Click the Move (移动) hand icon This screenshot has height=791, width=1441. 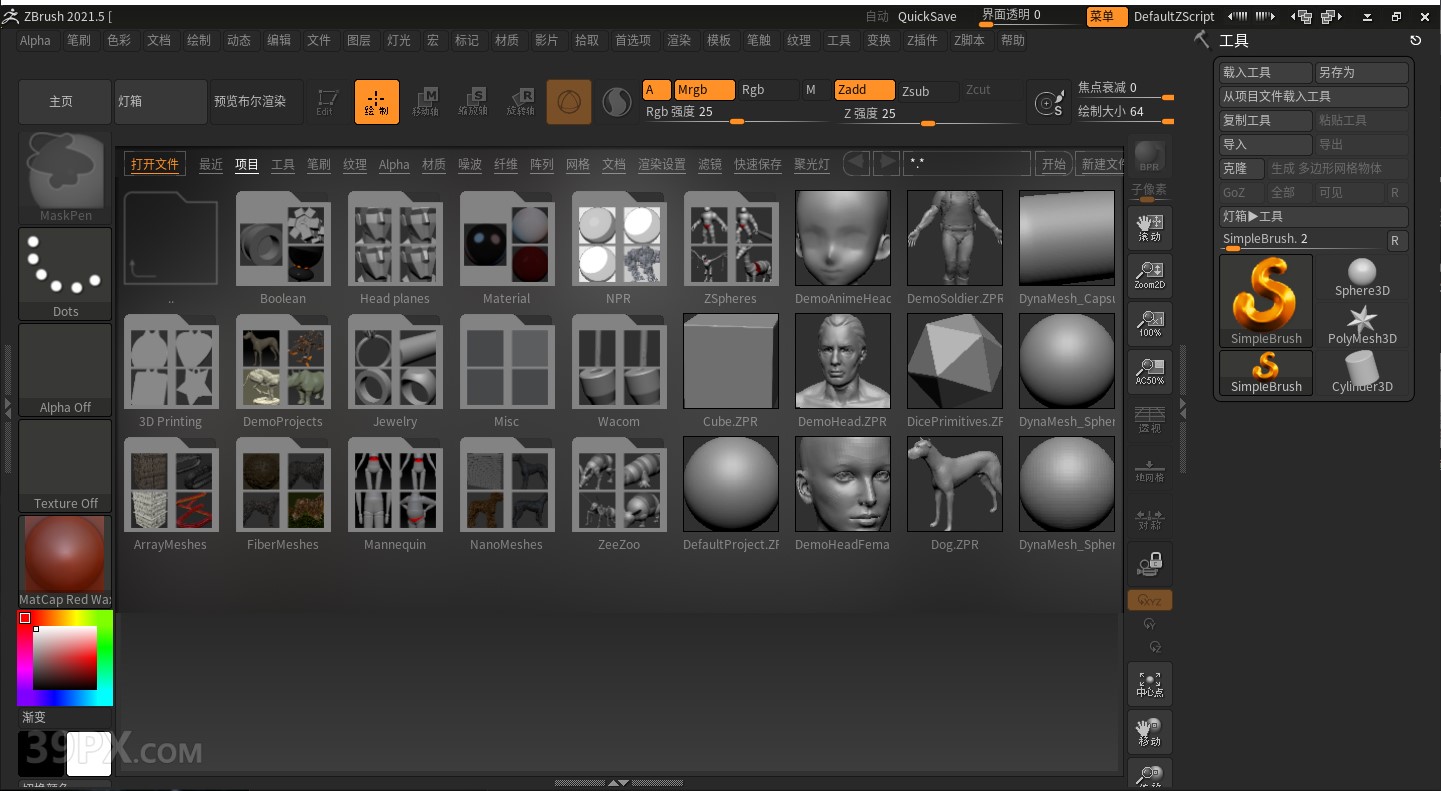pyautogui.click(x=1150, y=733)
